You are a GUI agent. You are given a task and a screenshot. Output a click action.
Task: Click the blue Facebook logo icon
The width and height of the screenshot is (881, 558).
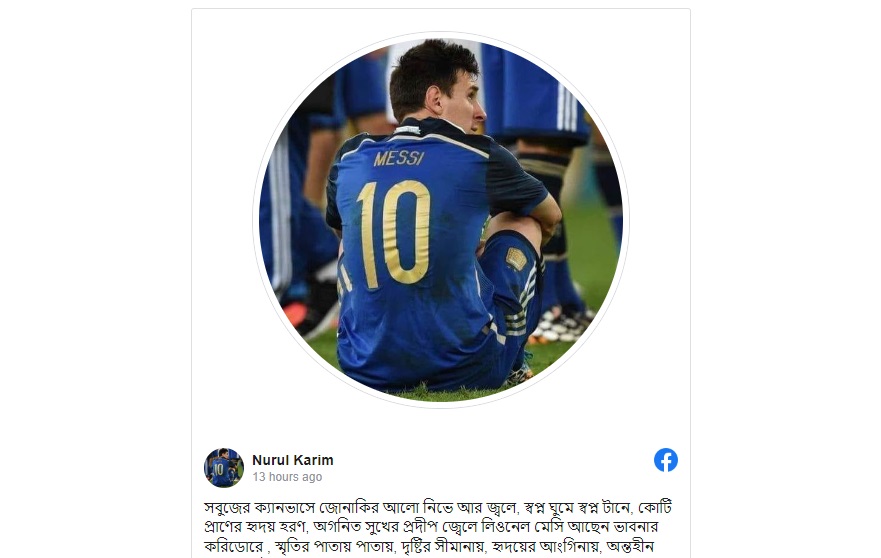pos(666,460)
